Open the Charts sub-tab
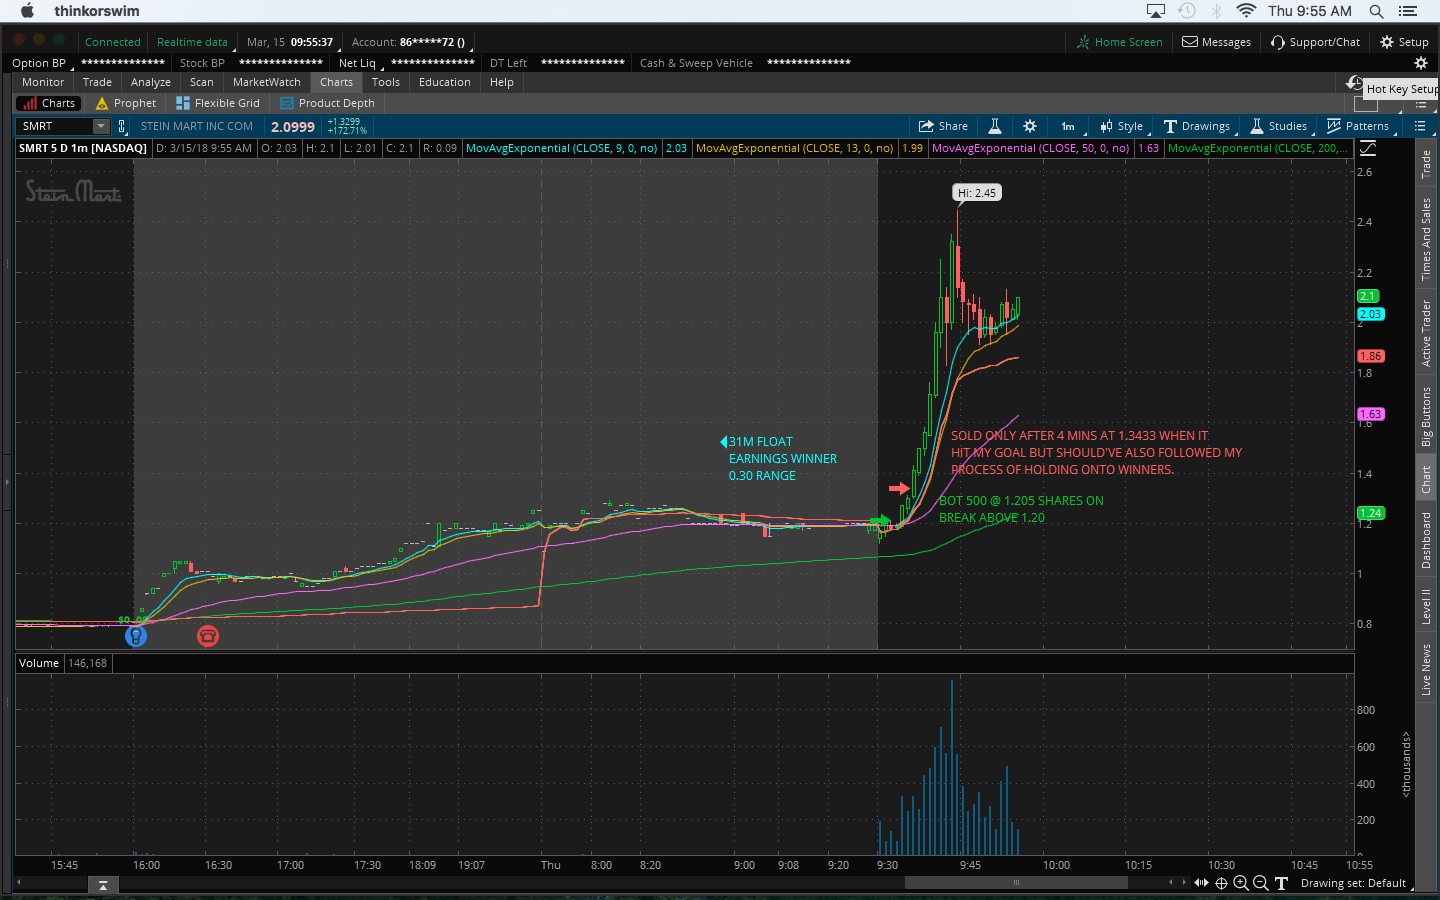The height and width of the screenshot is (900, 1440). (48, 103)
